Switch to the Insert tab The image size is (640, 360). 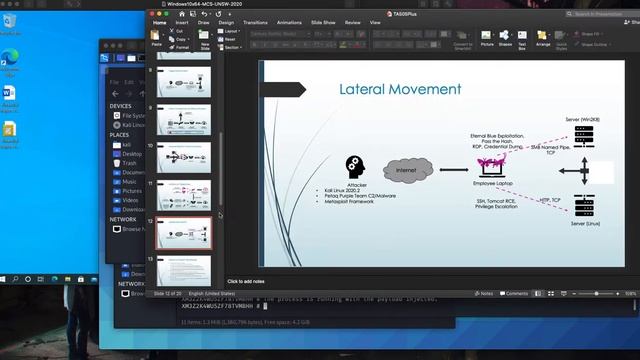(x=182, y=22)
